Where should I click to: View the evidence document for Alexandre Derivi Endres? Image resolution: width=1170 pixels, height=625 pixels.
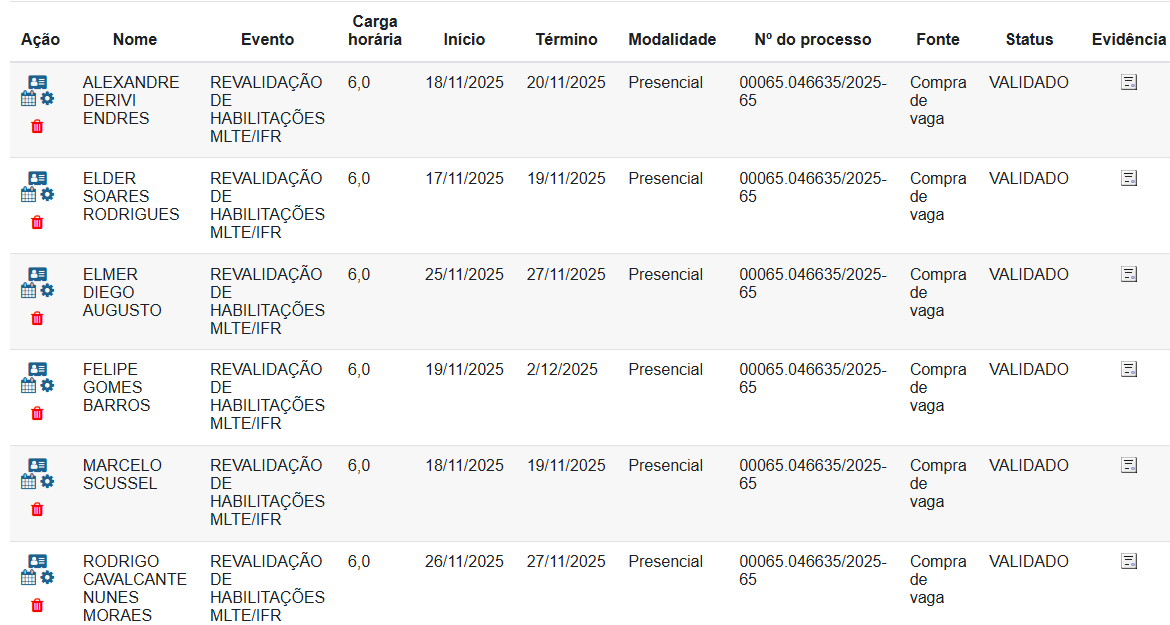point(1129,83)
